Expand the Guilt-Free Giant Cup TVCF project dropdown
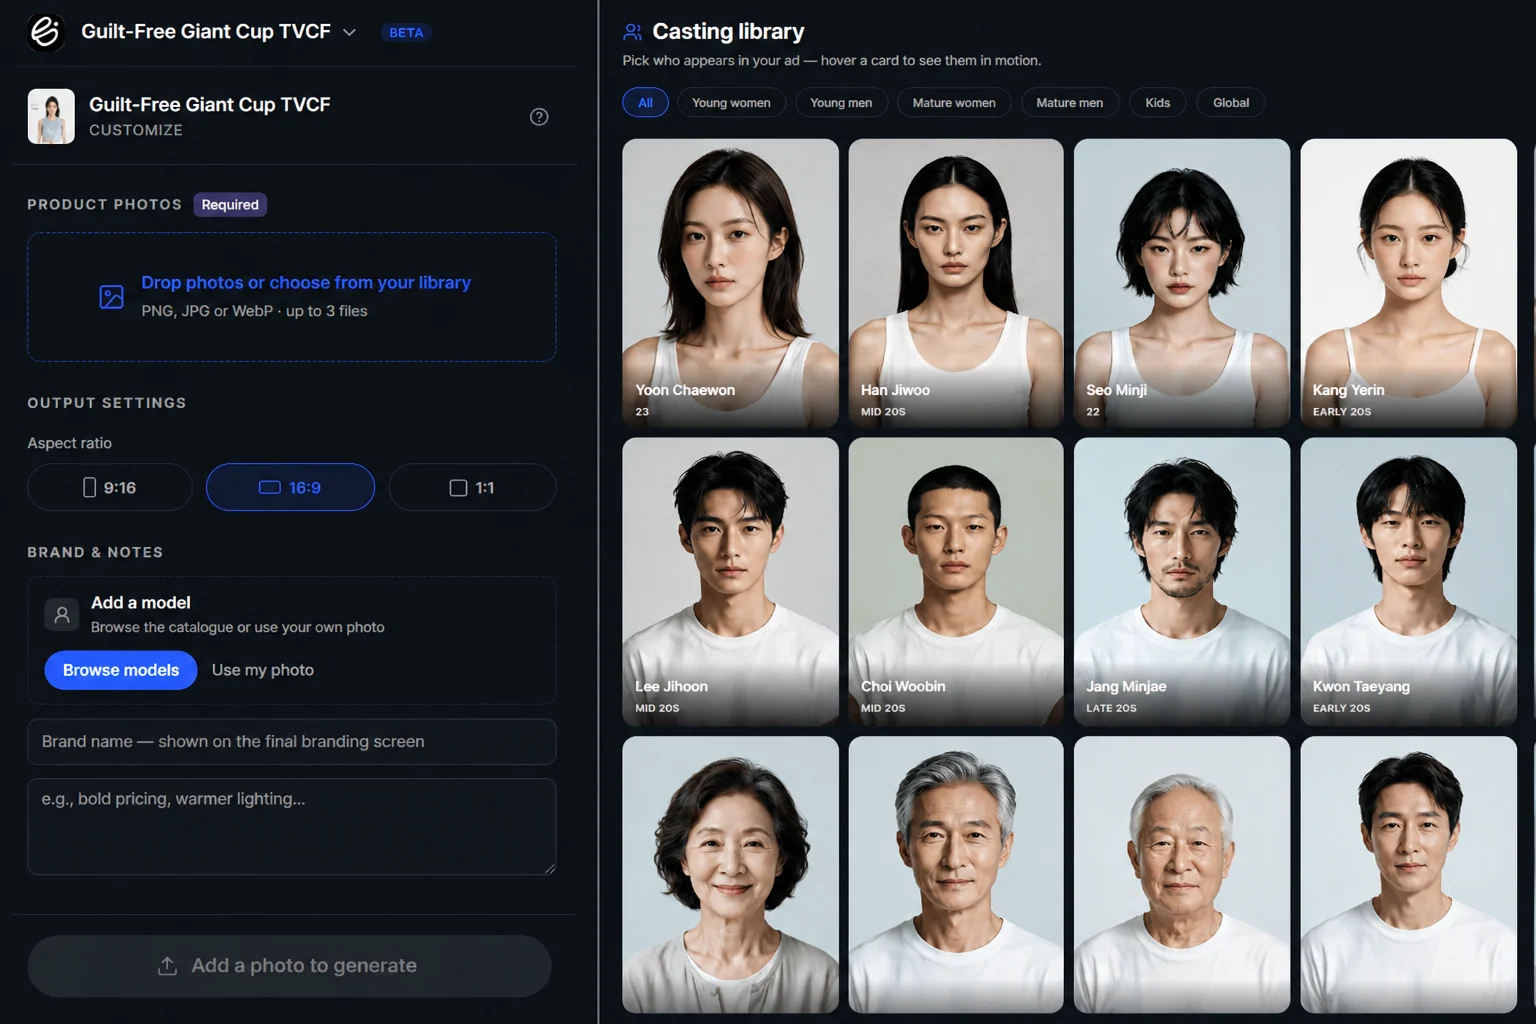Image resolution: width=1536 pixels, height=1024 pixels. [x=349, y=32]
